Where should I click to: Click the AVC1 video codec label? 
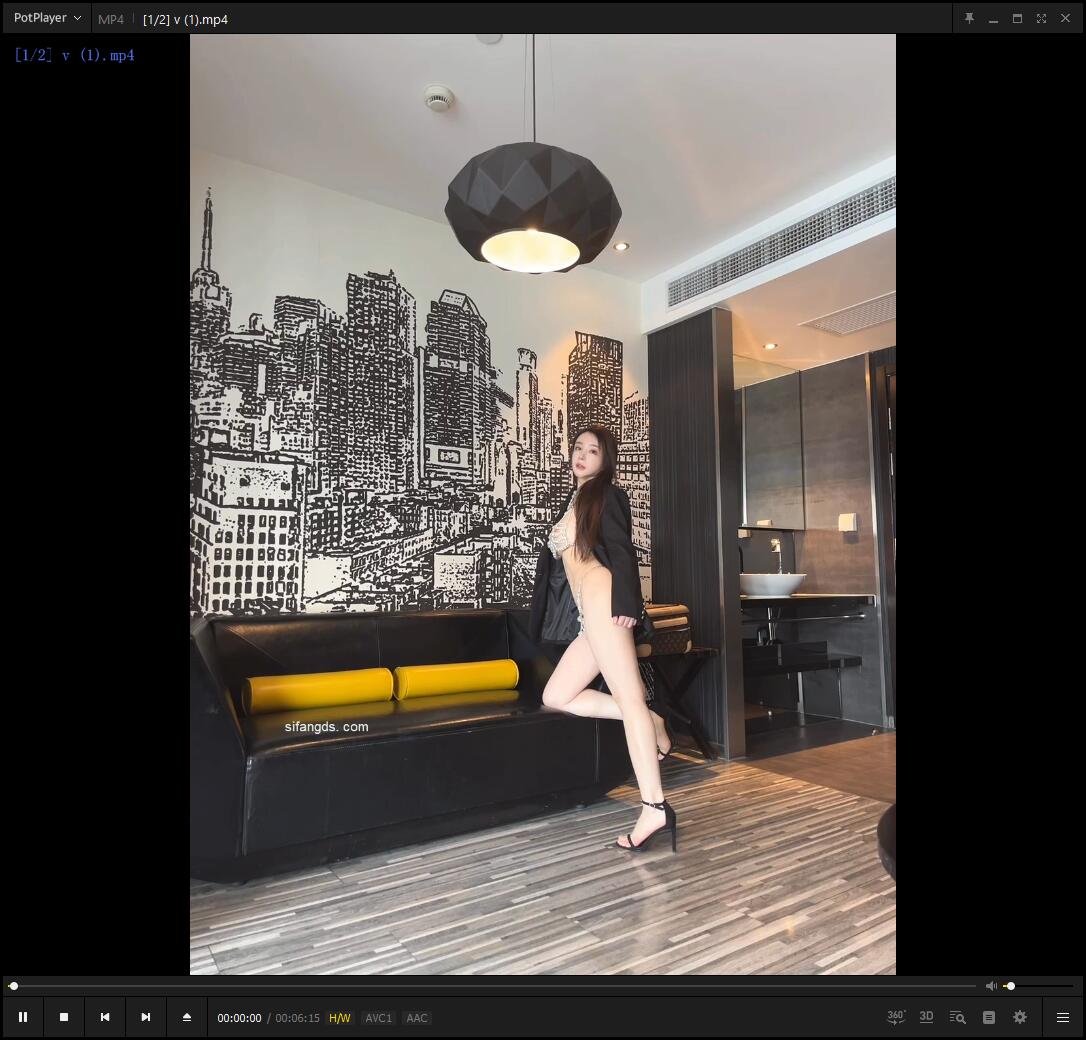coord(378,1018)
